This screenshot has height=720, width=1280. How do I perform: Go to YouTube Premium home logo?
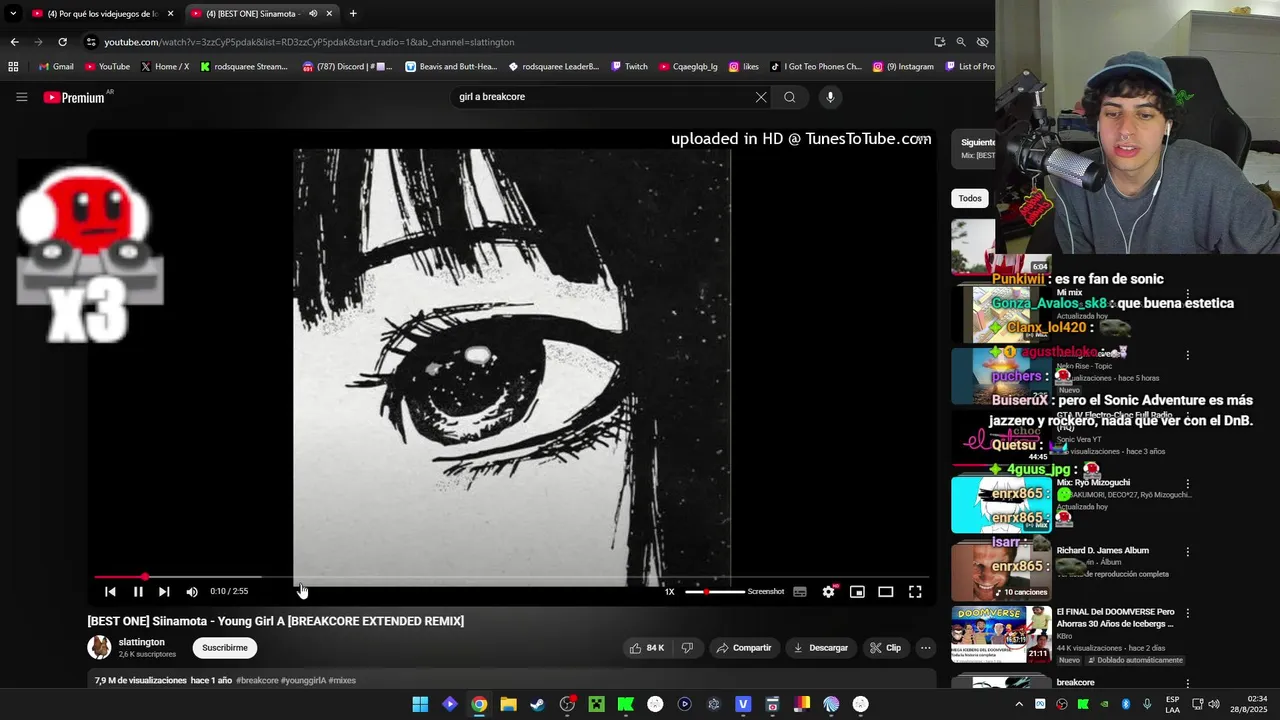pos(74,97)
